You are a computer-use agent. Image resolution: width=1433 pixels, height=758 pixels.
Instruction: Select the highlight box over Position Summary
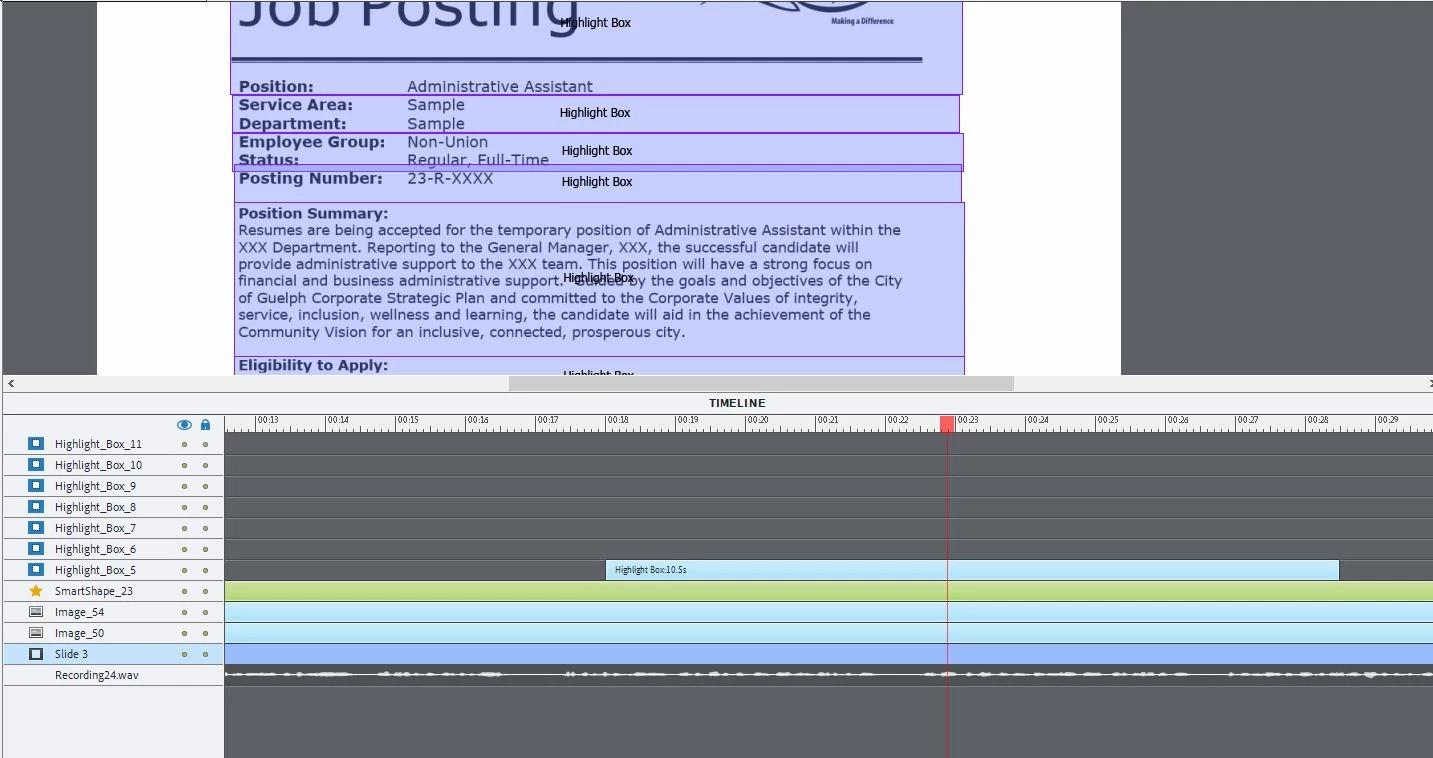pos(599,279)
